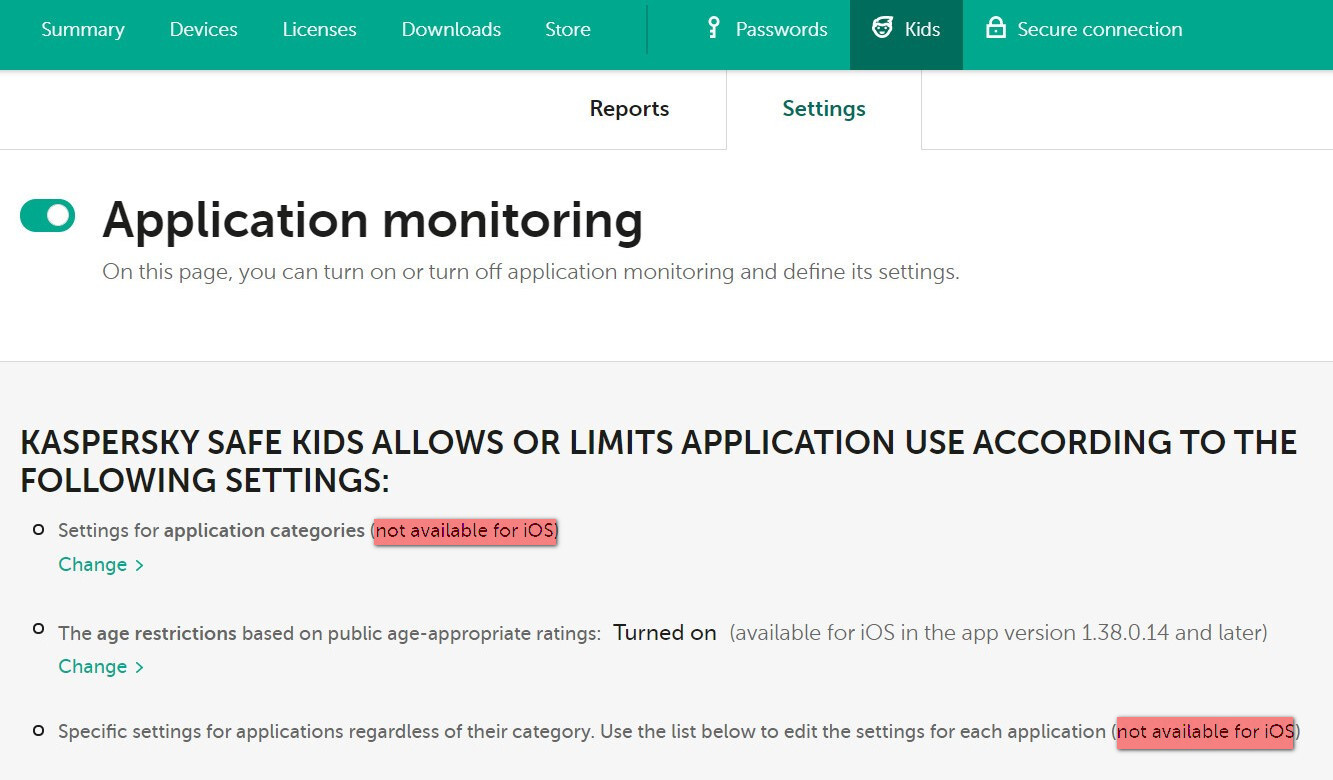
Task: Navigate to Licenses
Action: 320,30
